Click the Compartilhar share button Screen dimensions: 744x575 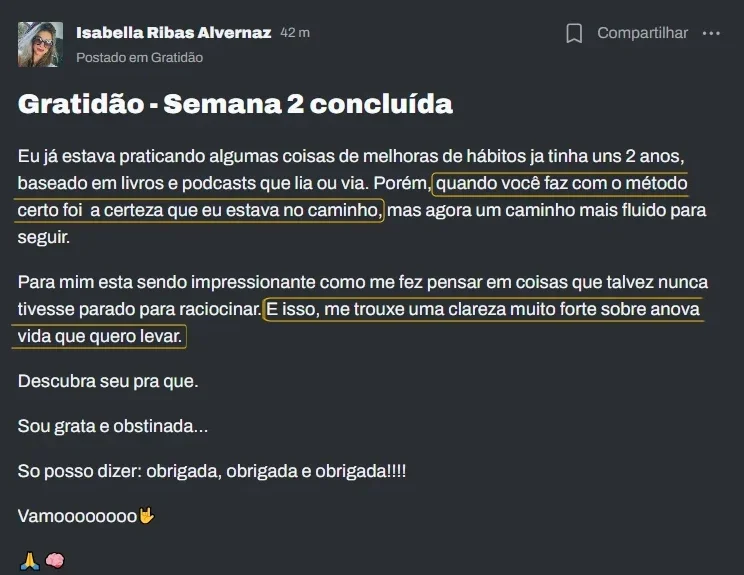click(x=642, y=33)
